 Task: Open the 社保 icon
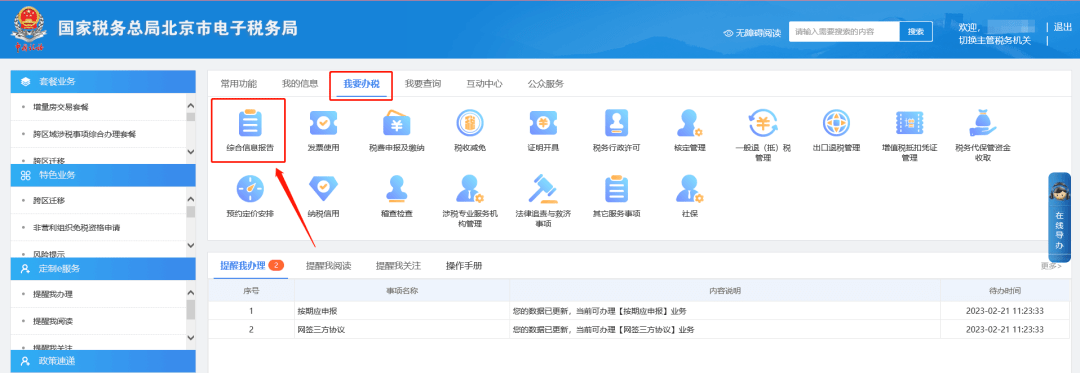point(689,190)
